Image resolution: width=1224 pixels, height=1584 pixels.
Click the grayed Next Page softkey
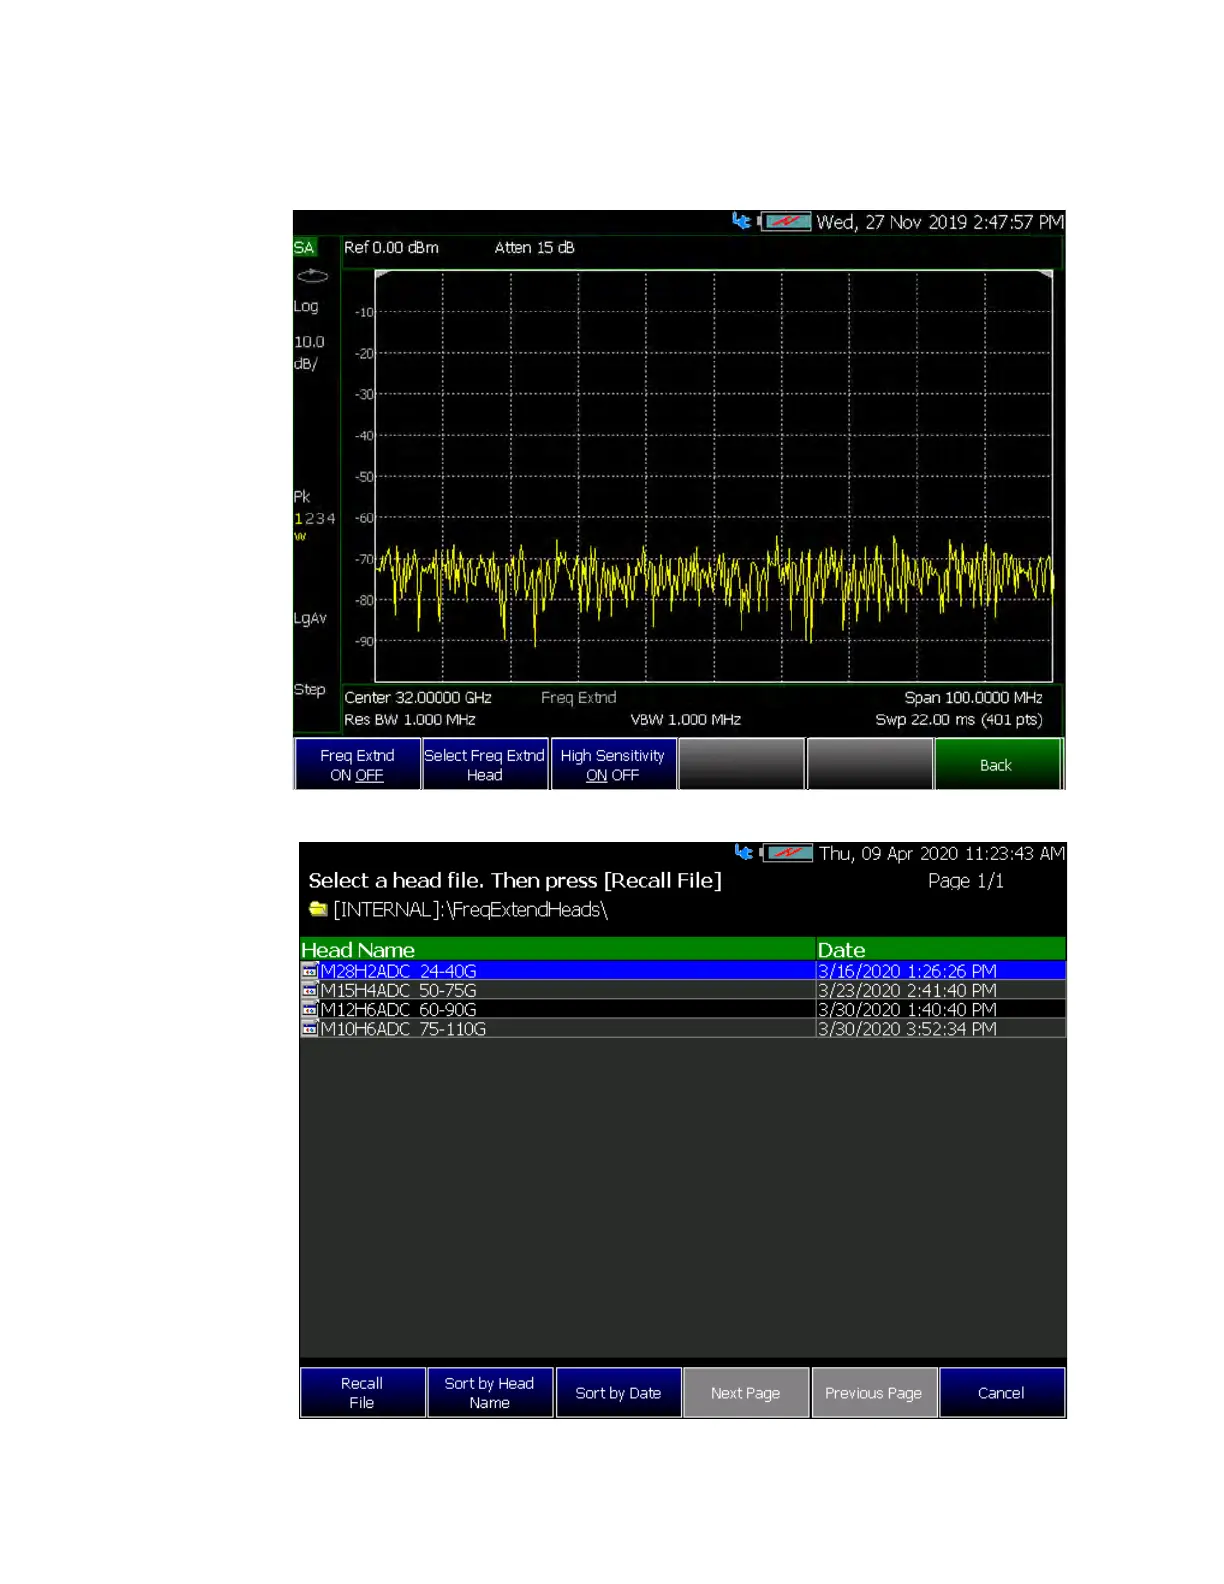746,1392
